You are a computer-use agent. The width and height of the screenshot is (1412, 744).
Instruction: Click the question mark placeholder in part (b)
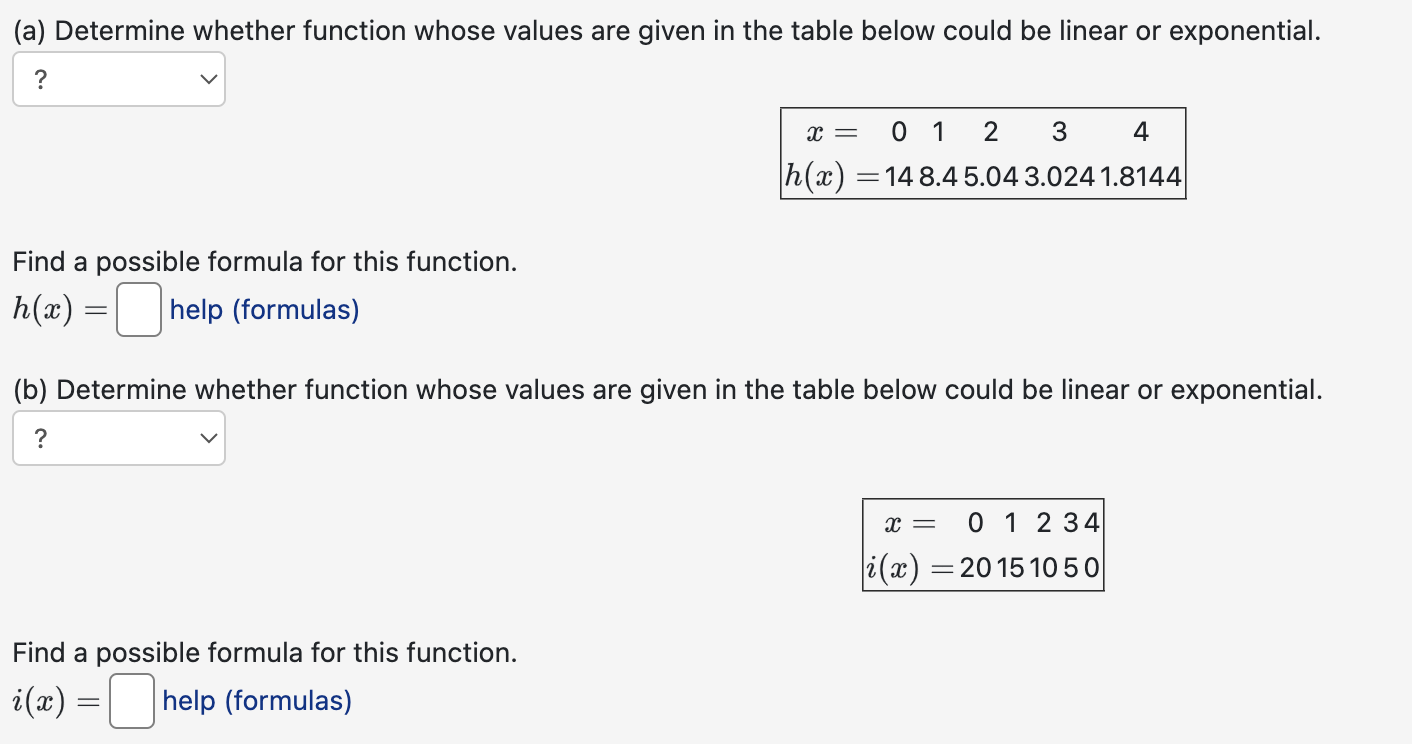pos(40,438)
